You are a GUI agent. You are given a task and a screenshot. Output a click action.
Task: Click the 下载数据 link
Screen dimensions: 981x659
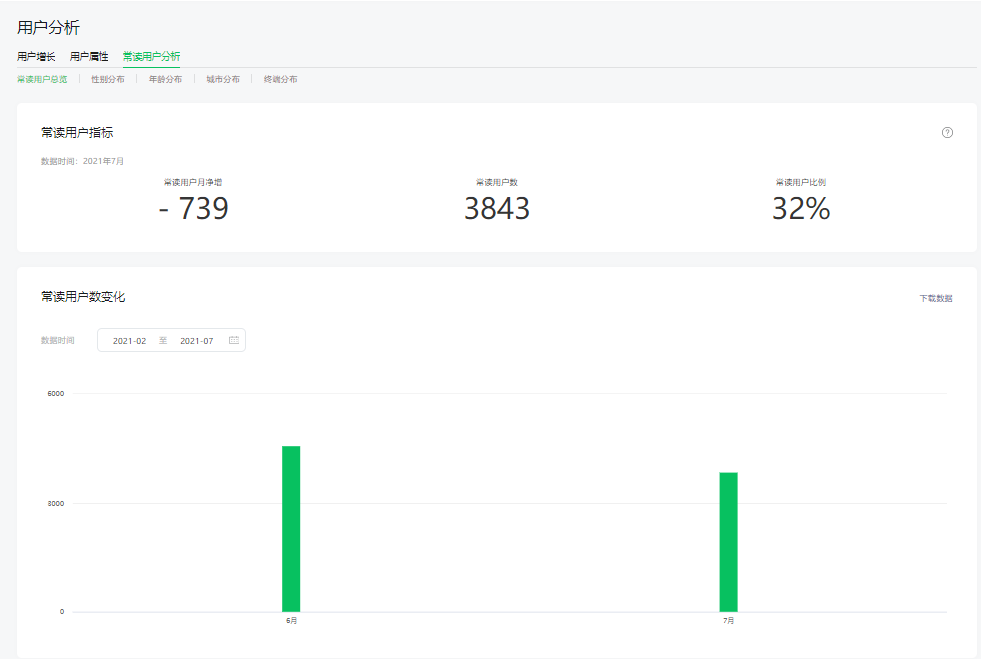pyautogui.click(x=936, y=298)
